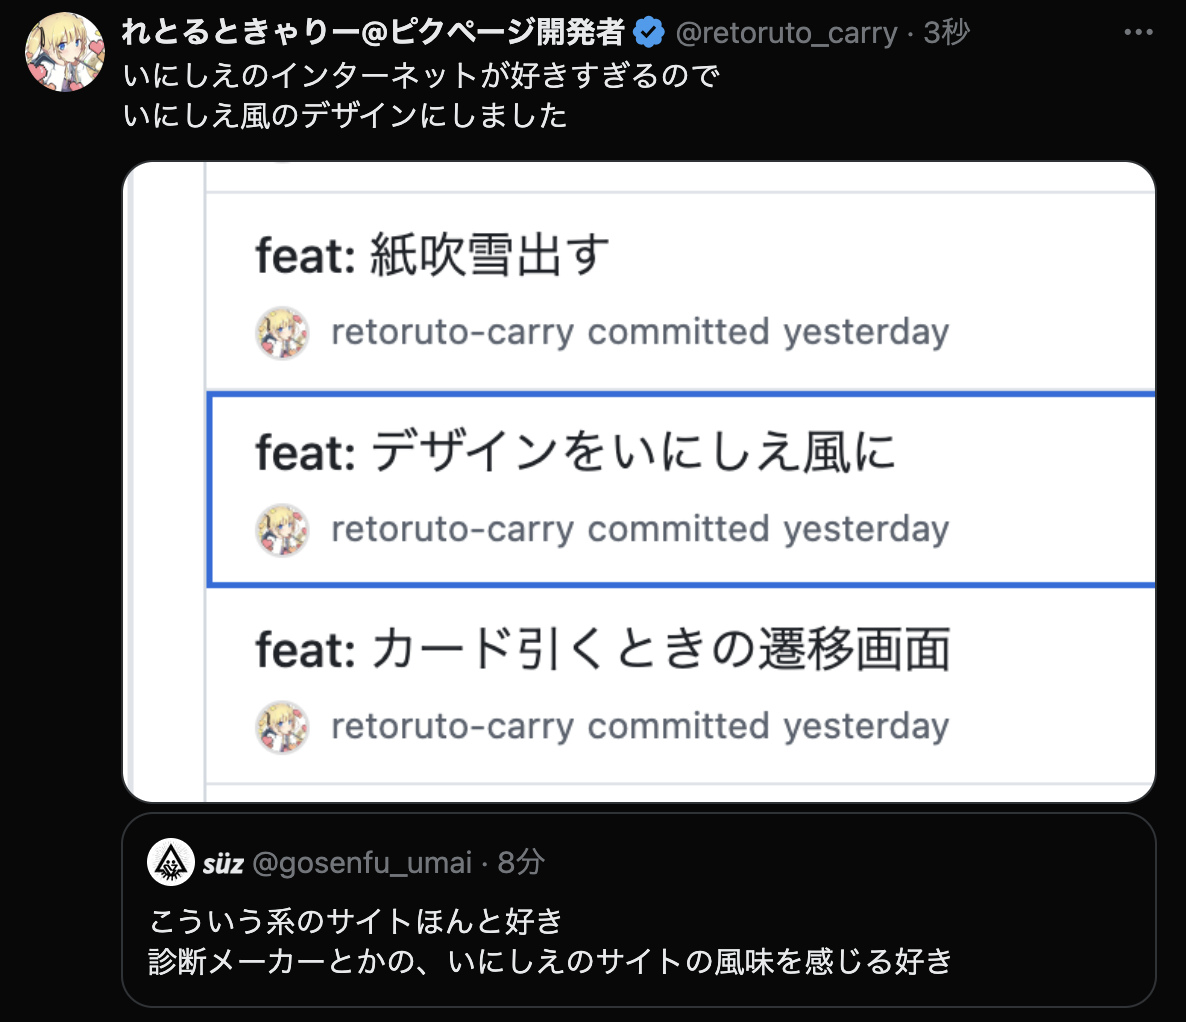Click the blue verified badge icon
Viewport: 1186px width, 1022px height.
(x=650, y=31)
